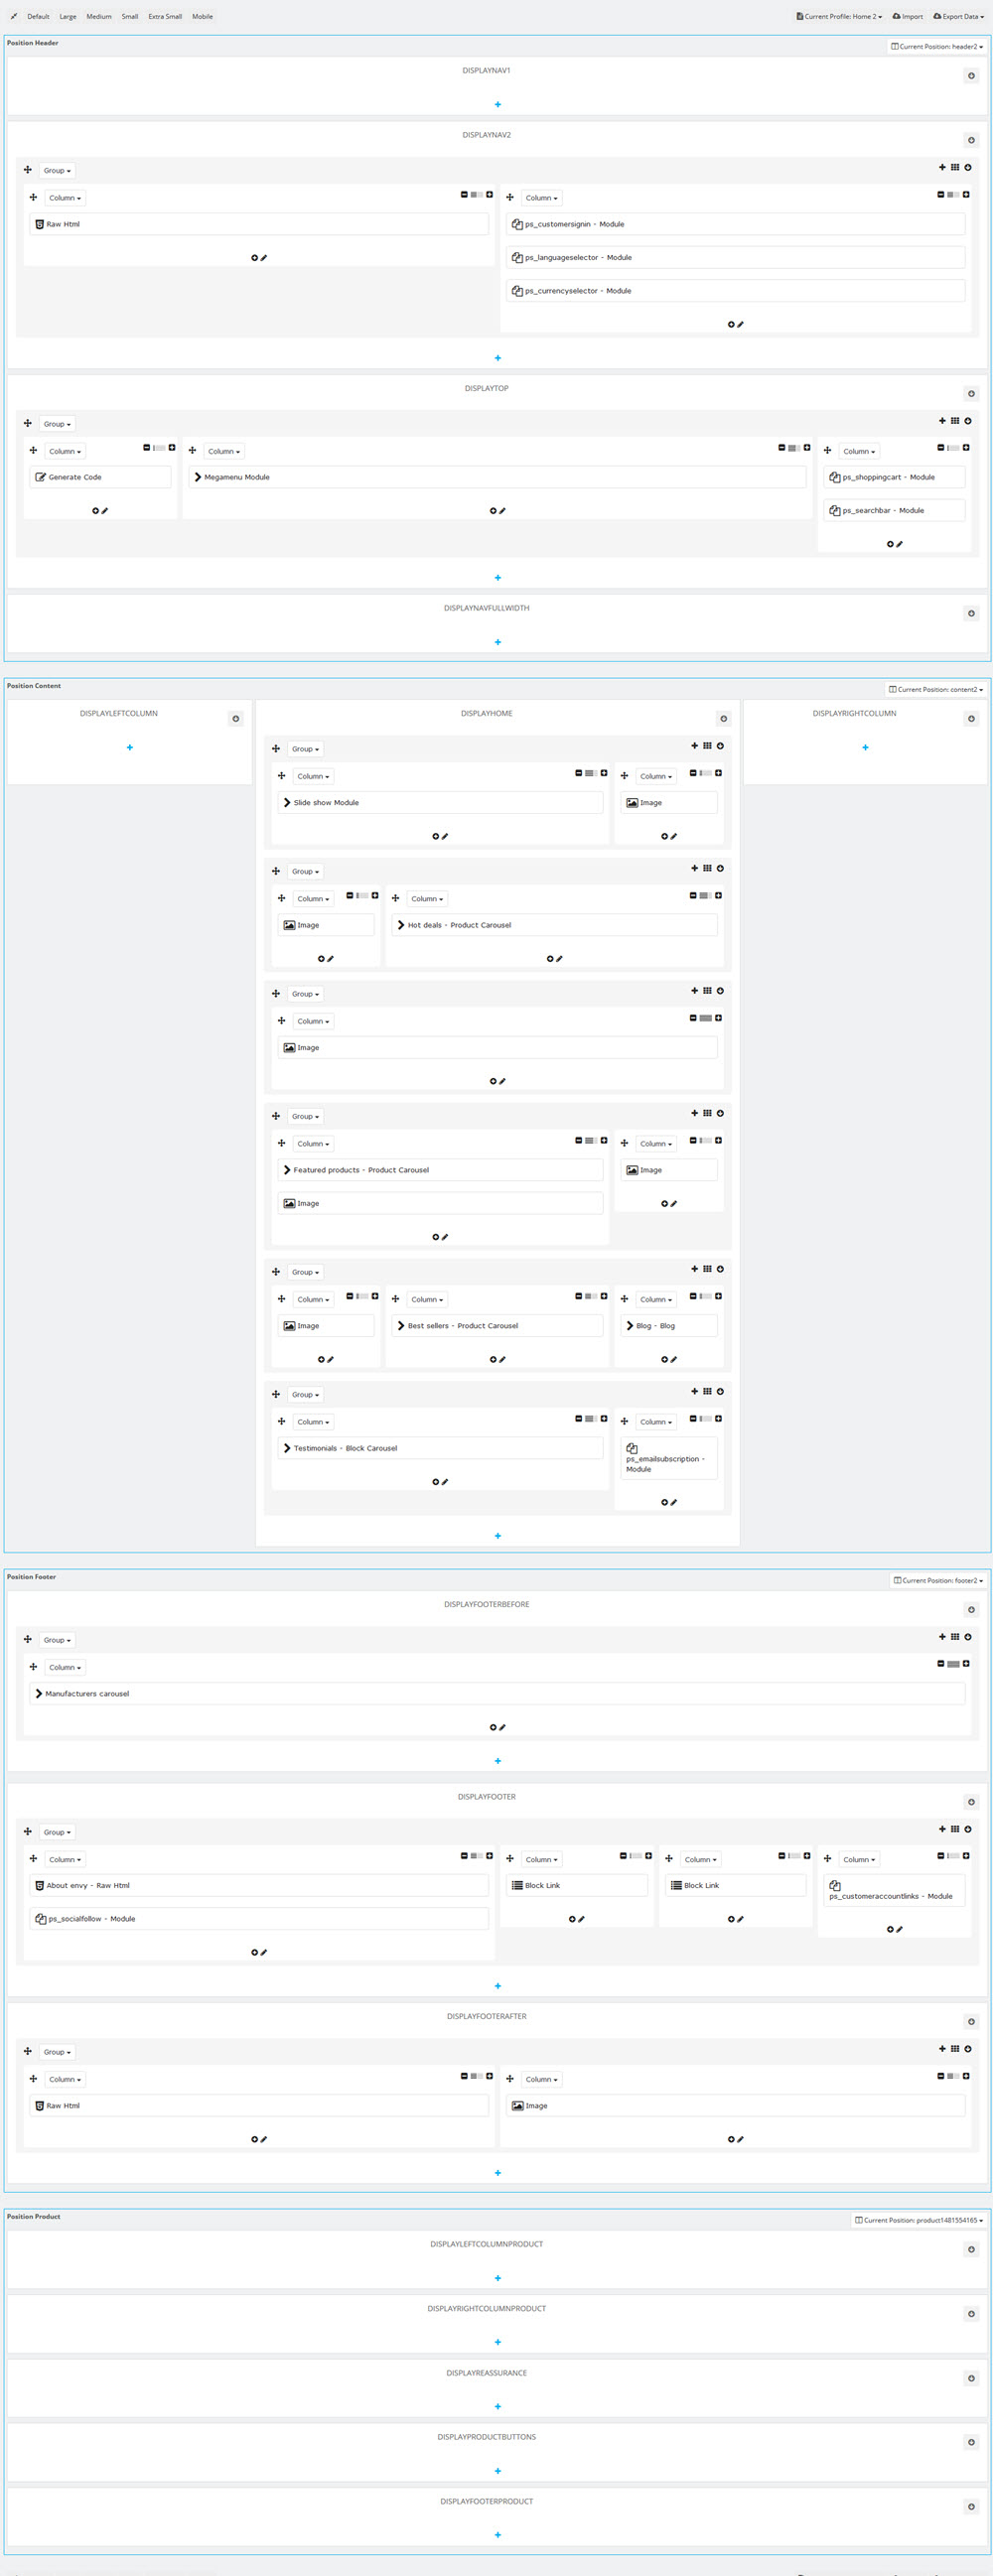Open the Current Profile: Home 2 dropdown
The width and height of the screenshot is (993, 2576).
(x=839, y=16)
